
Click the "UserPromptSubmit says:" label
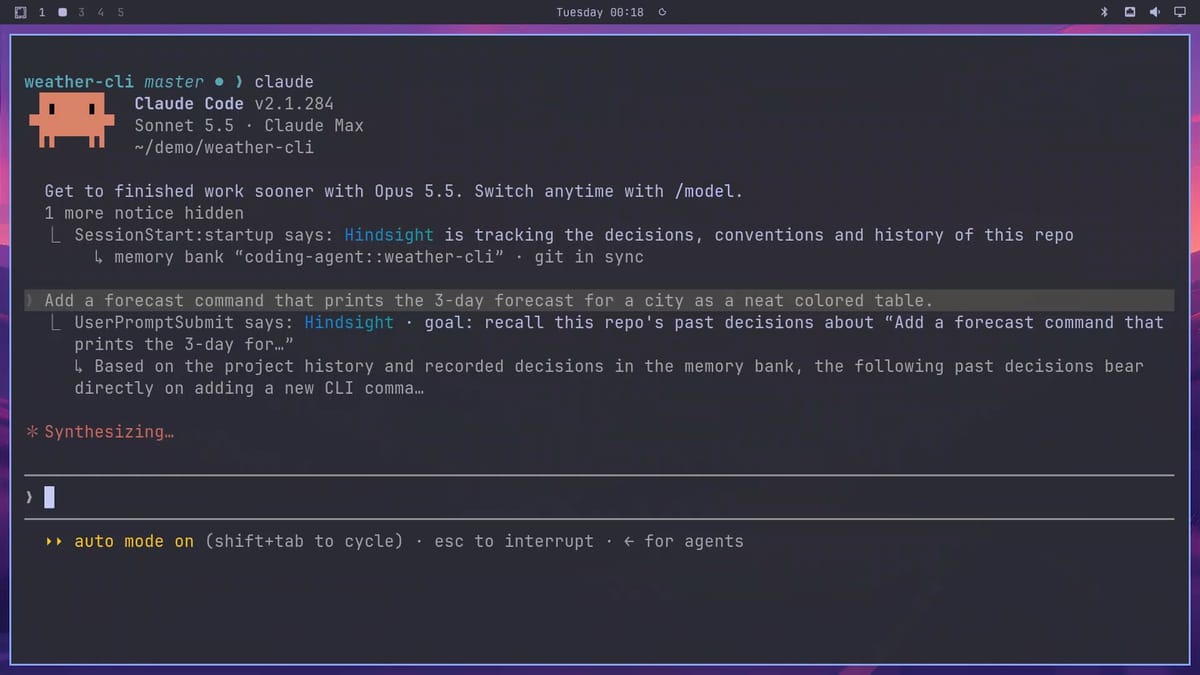point(184,322)
